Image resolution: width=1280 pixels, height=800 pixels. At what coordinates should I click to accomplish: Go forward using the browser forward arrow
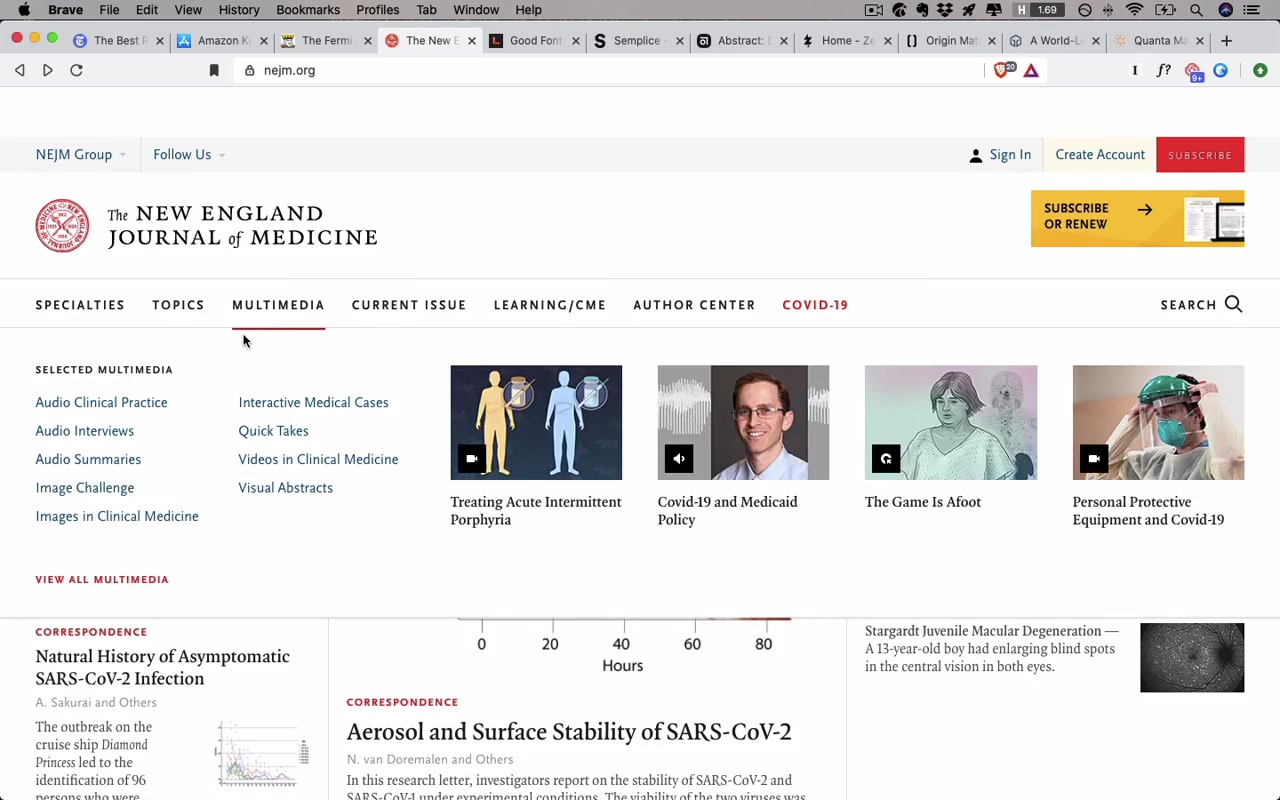pos(47,70)
